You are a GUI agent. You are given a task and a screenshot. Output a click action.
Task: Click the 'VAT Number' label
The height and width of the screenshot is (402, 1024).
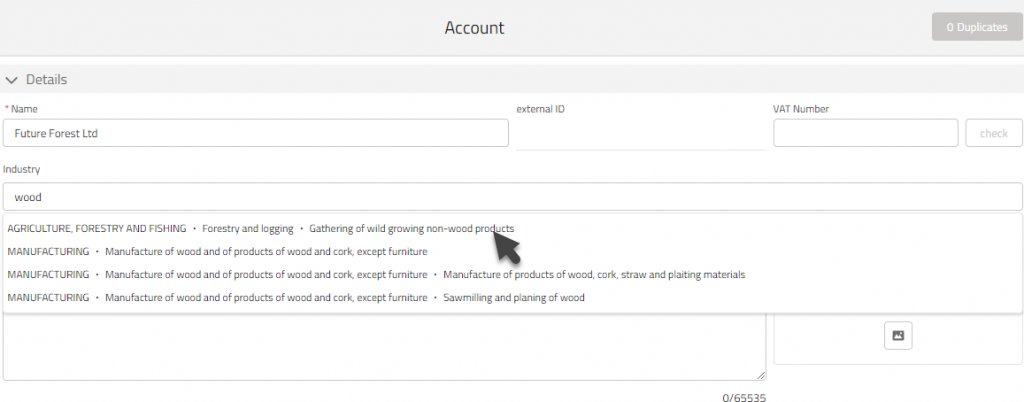point(801,109)
